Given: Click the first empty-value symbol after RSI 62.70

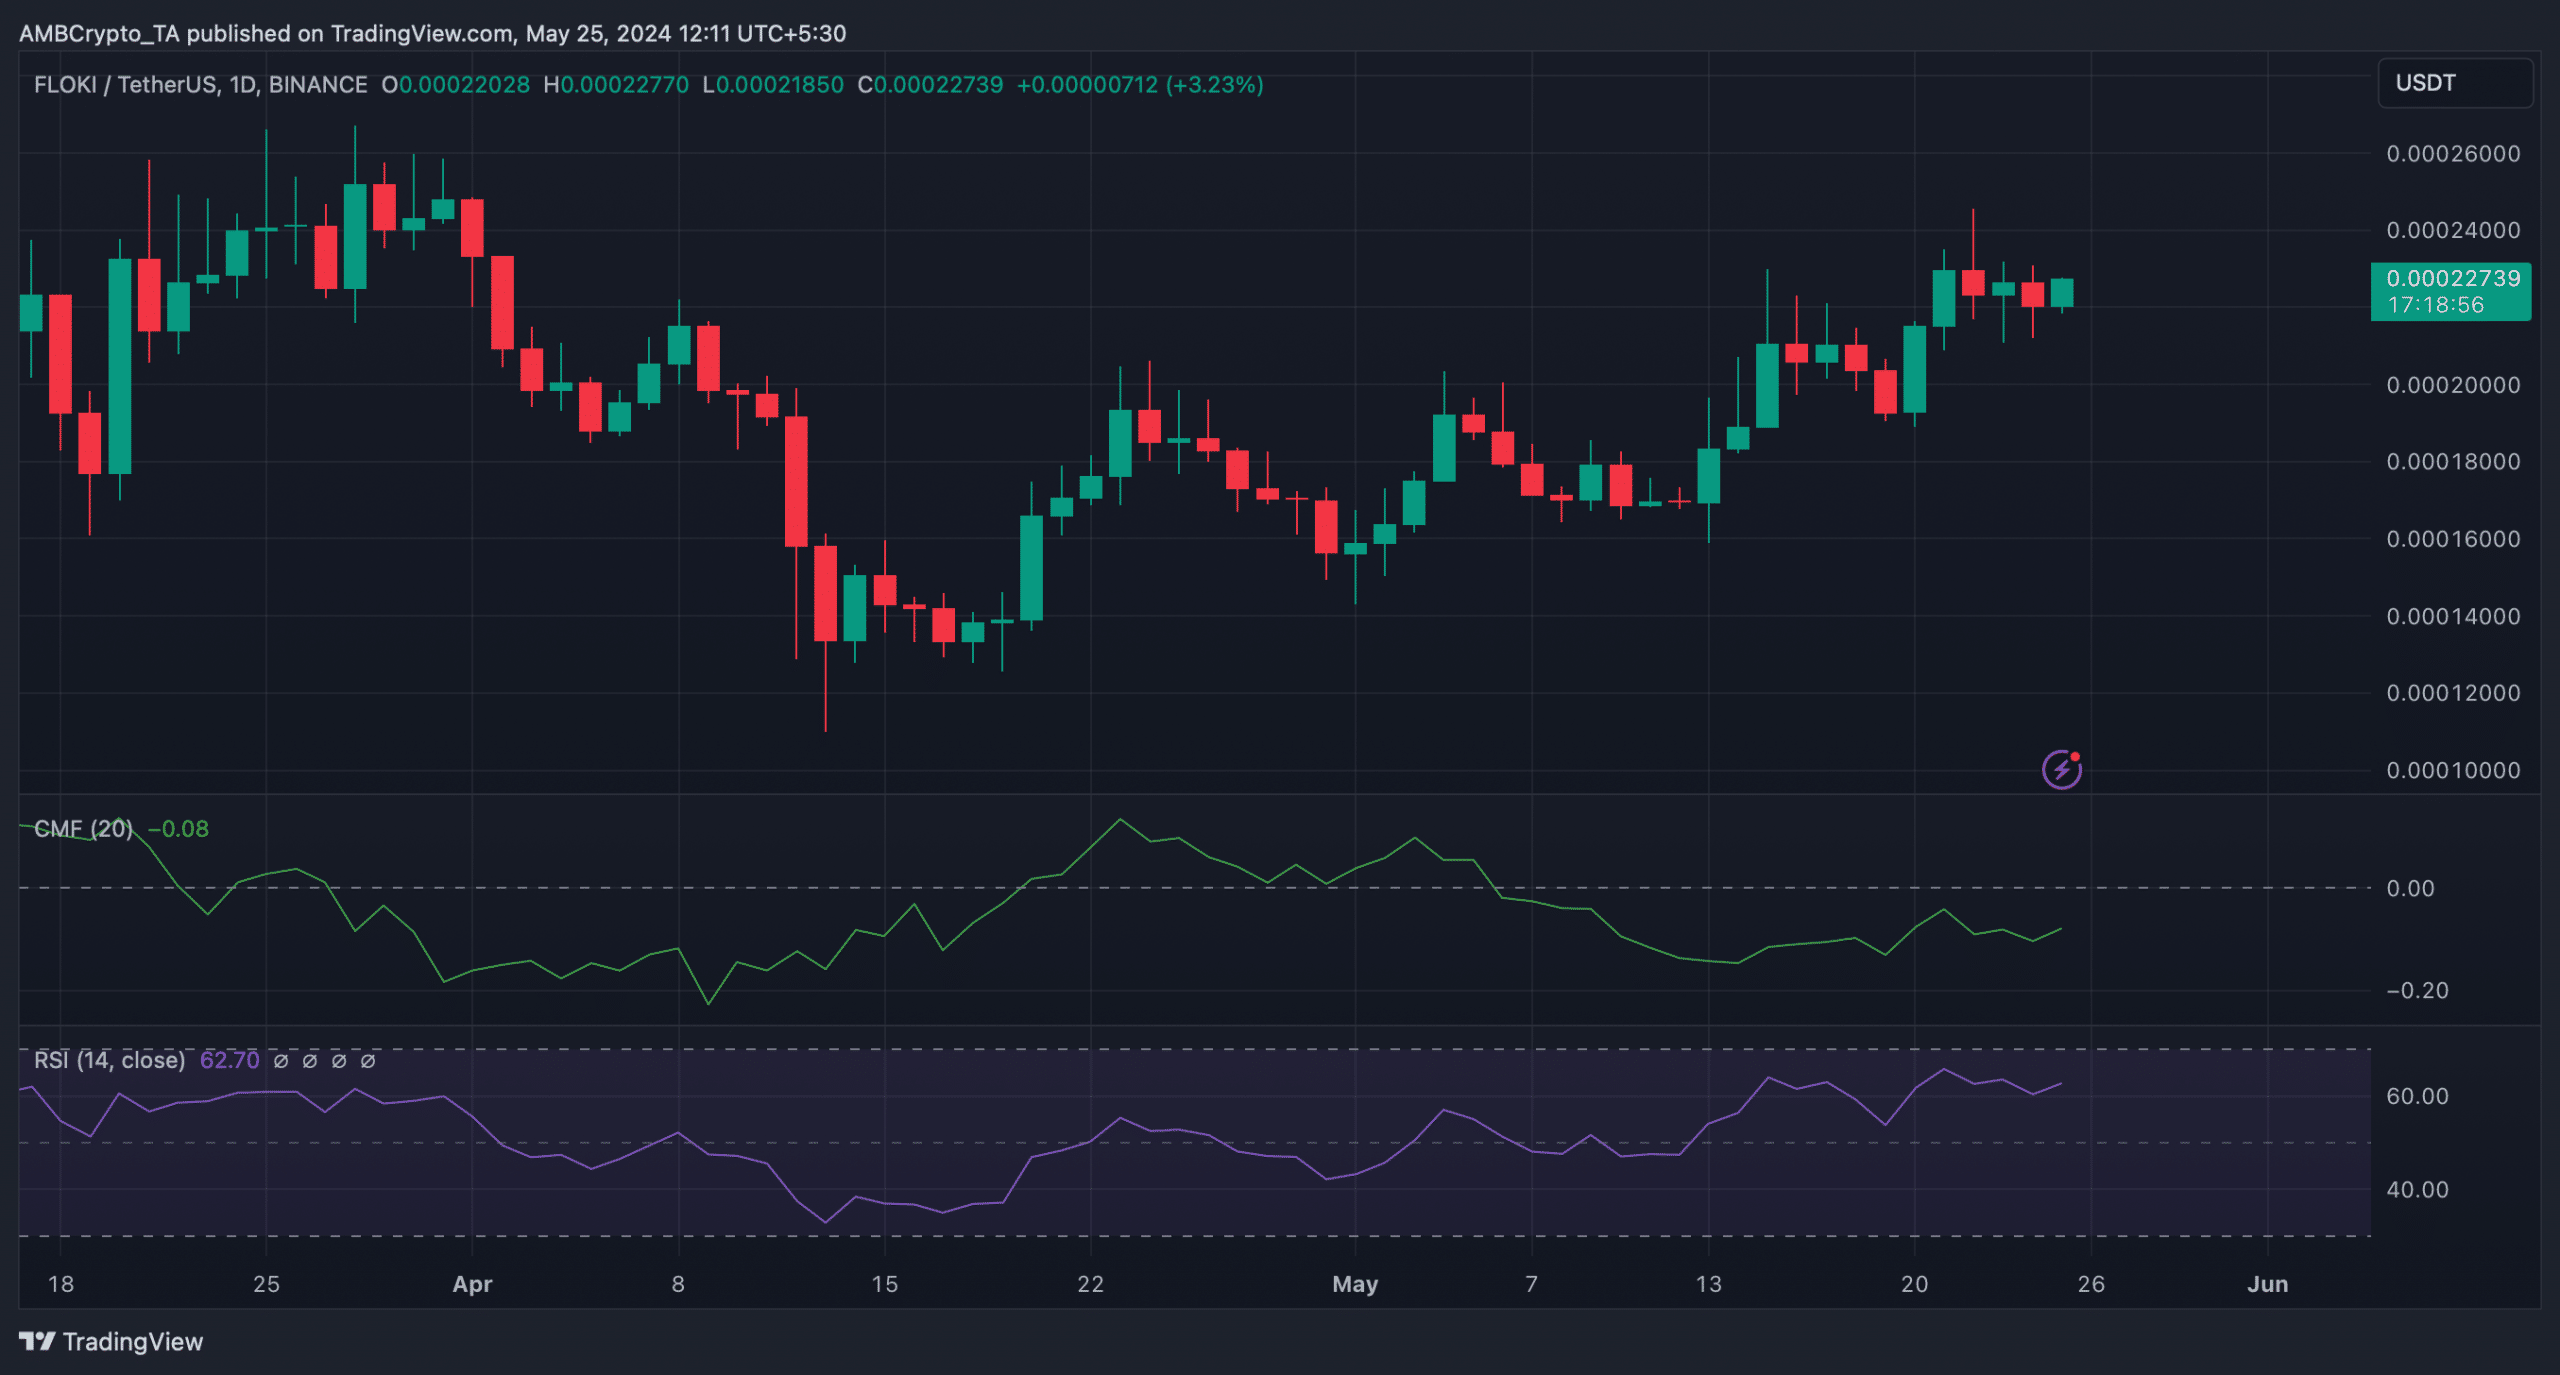Looking at the screenshot, I should pyautogui.click(x=281, y=1061).
